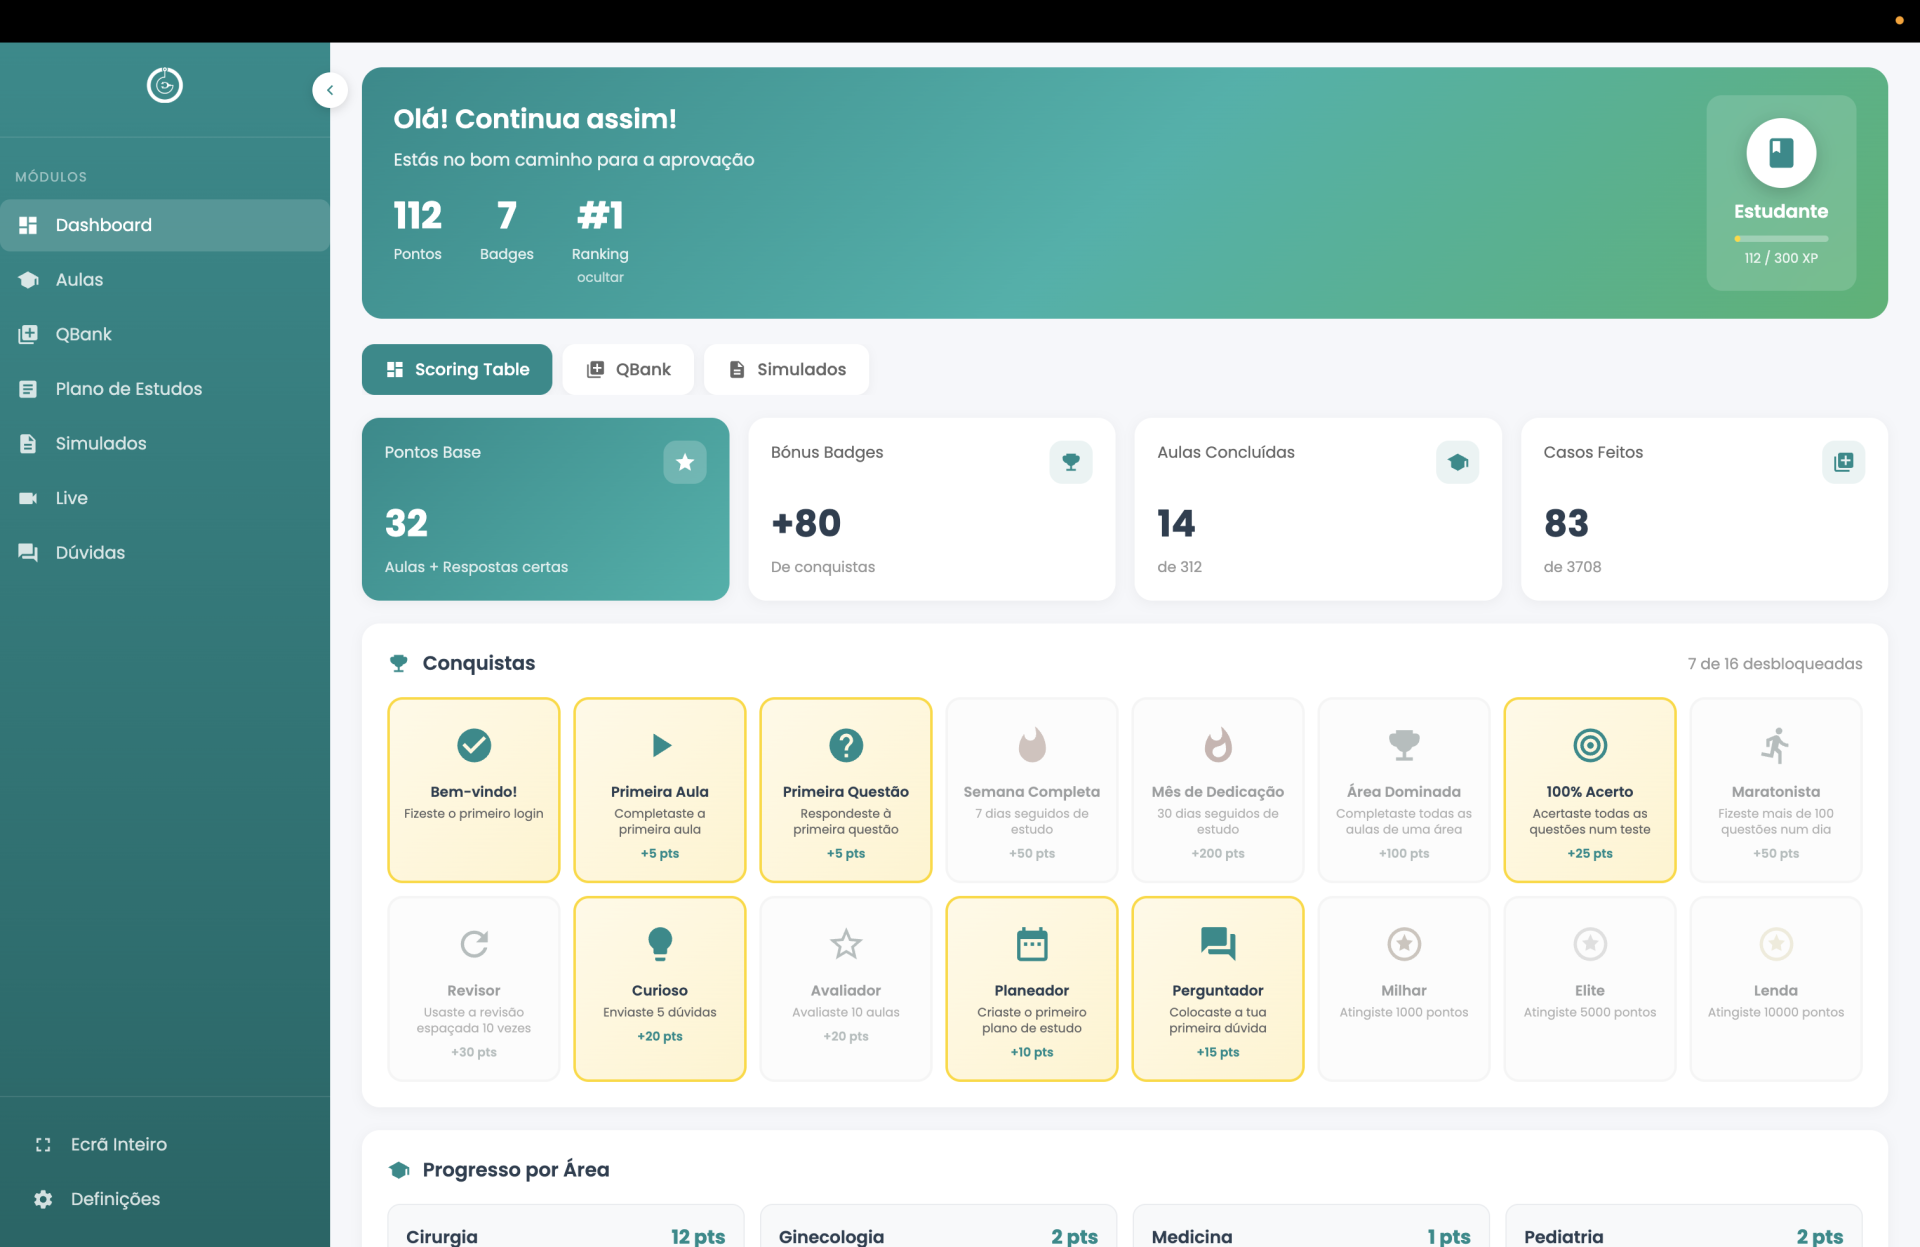Expand the Progresso por Área section

coord(514,1169)
